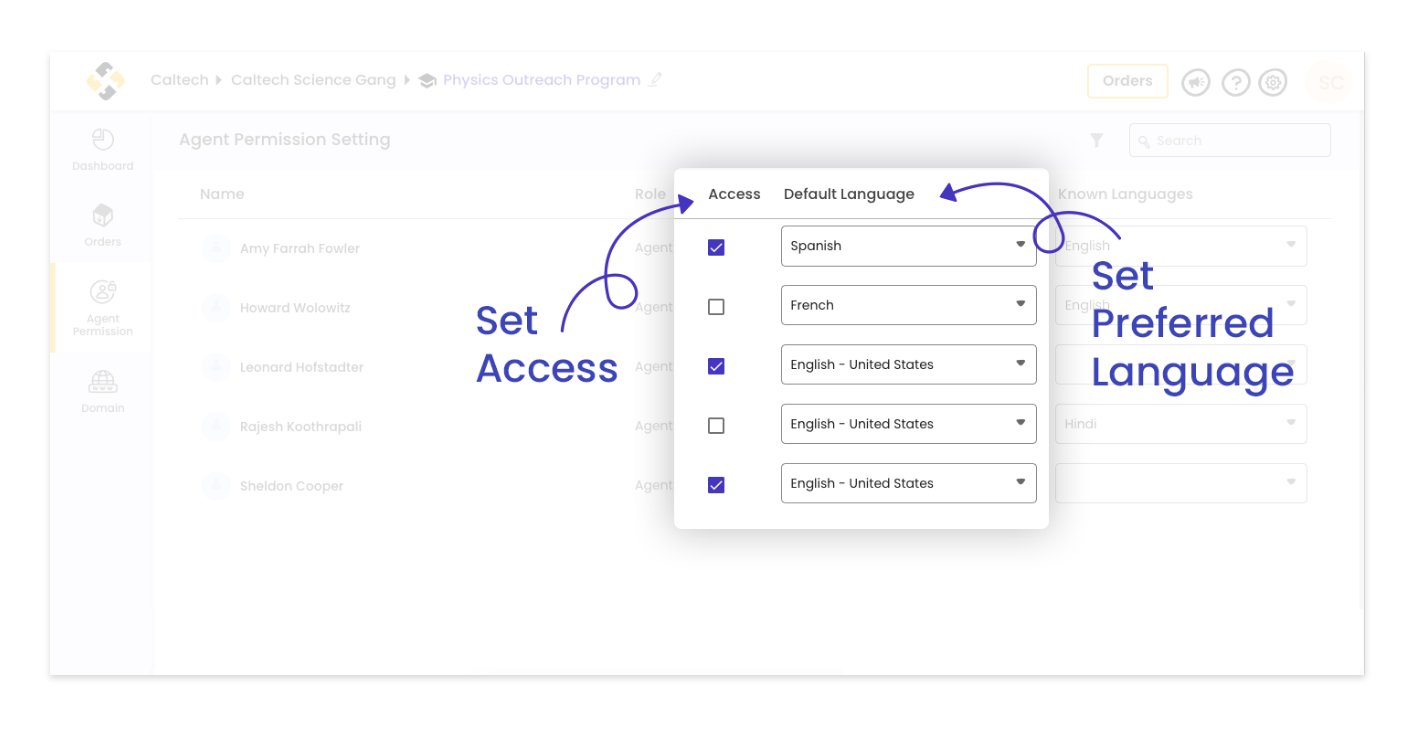1409x734 pixels.
Task: Uncheck access for Leonard Hofstadter
Action: point(716,366)
